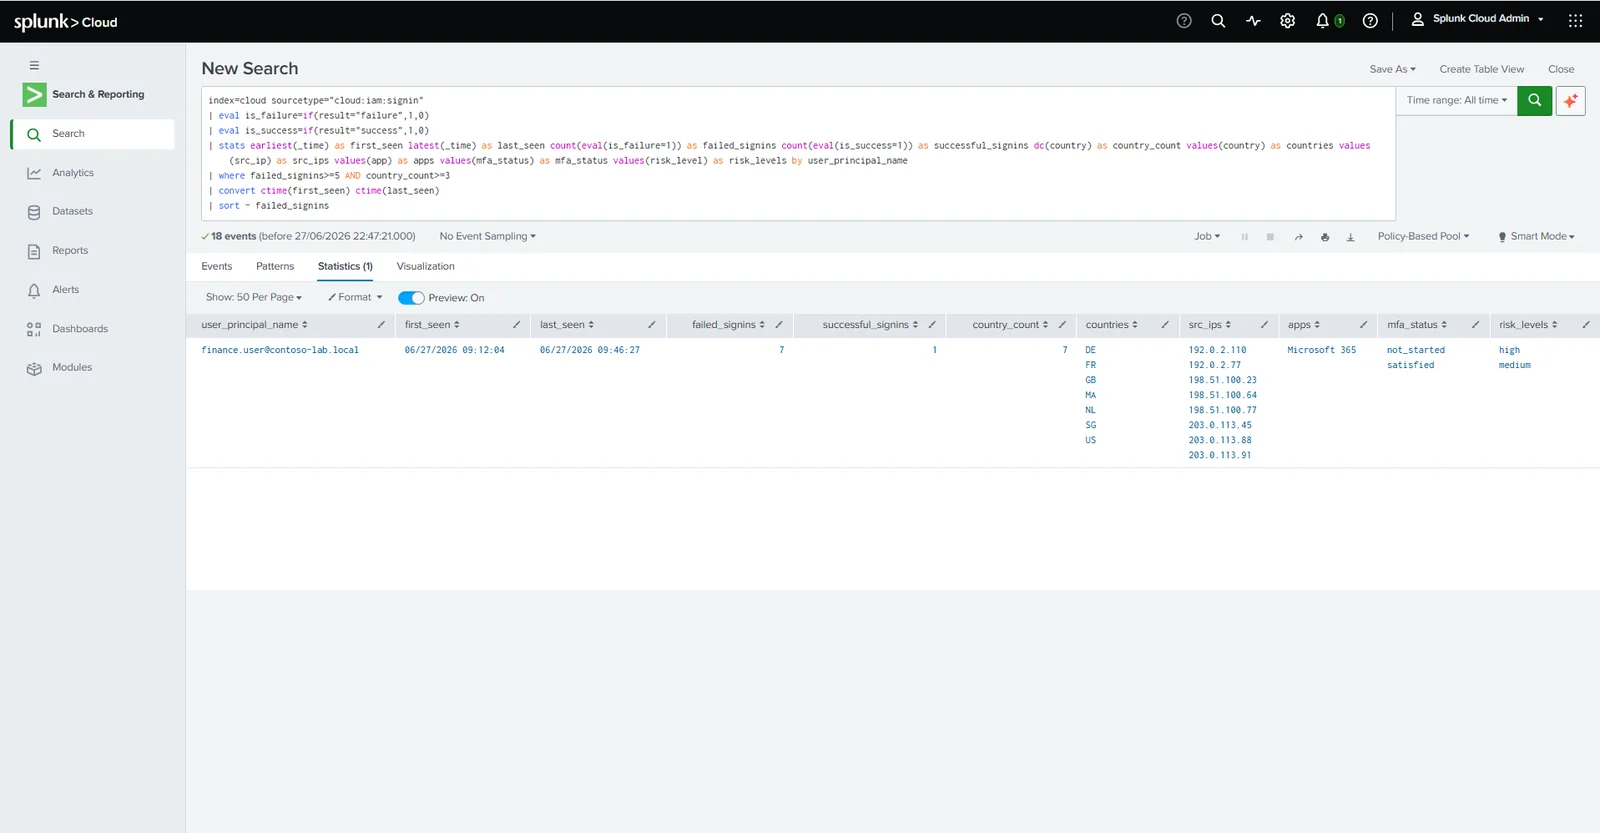The image size is (1600, 833).
Task: Run the search with green magnifier button
Action: [x=1534, y=100]
